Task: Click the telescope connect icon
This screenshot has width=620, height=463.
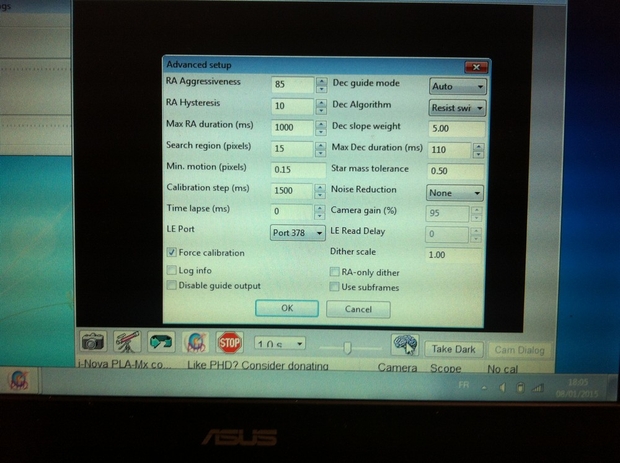Action: point(127,342)
